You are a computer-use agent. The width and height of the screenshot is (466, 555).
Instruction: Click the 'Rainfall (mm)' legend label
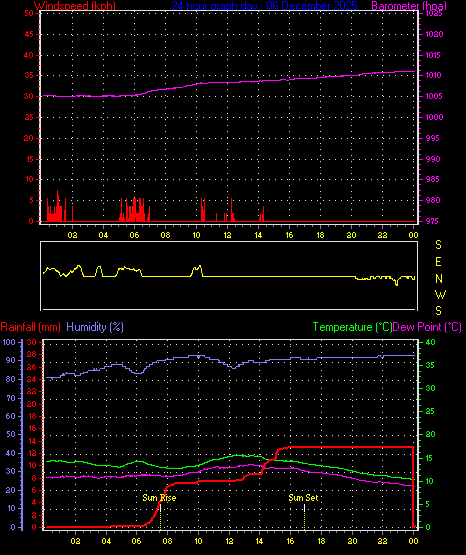click(30, 327)
